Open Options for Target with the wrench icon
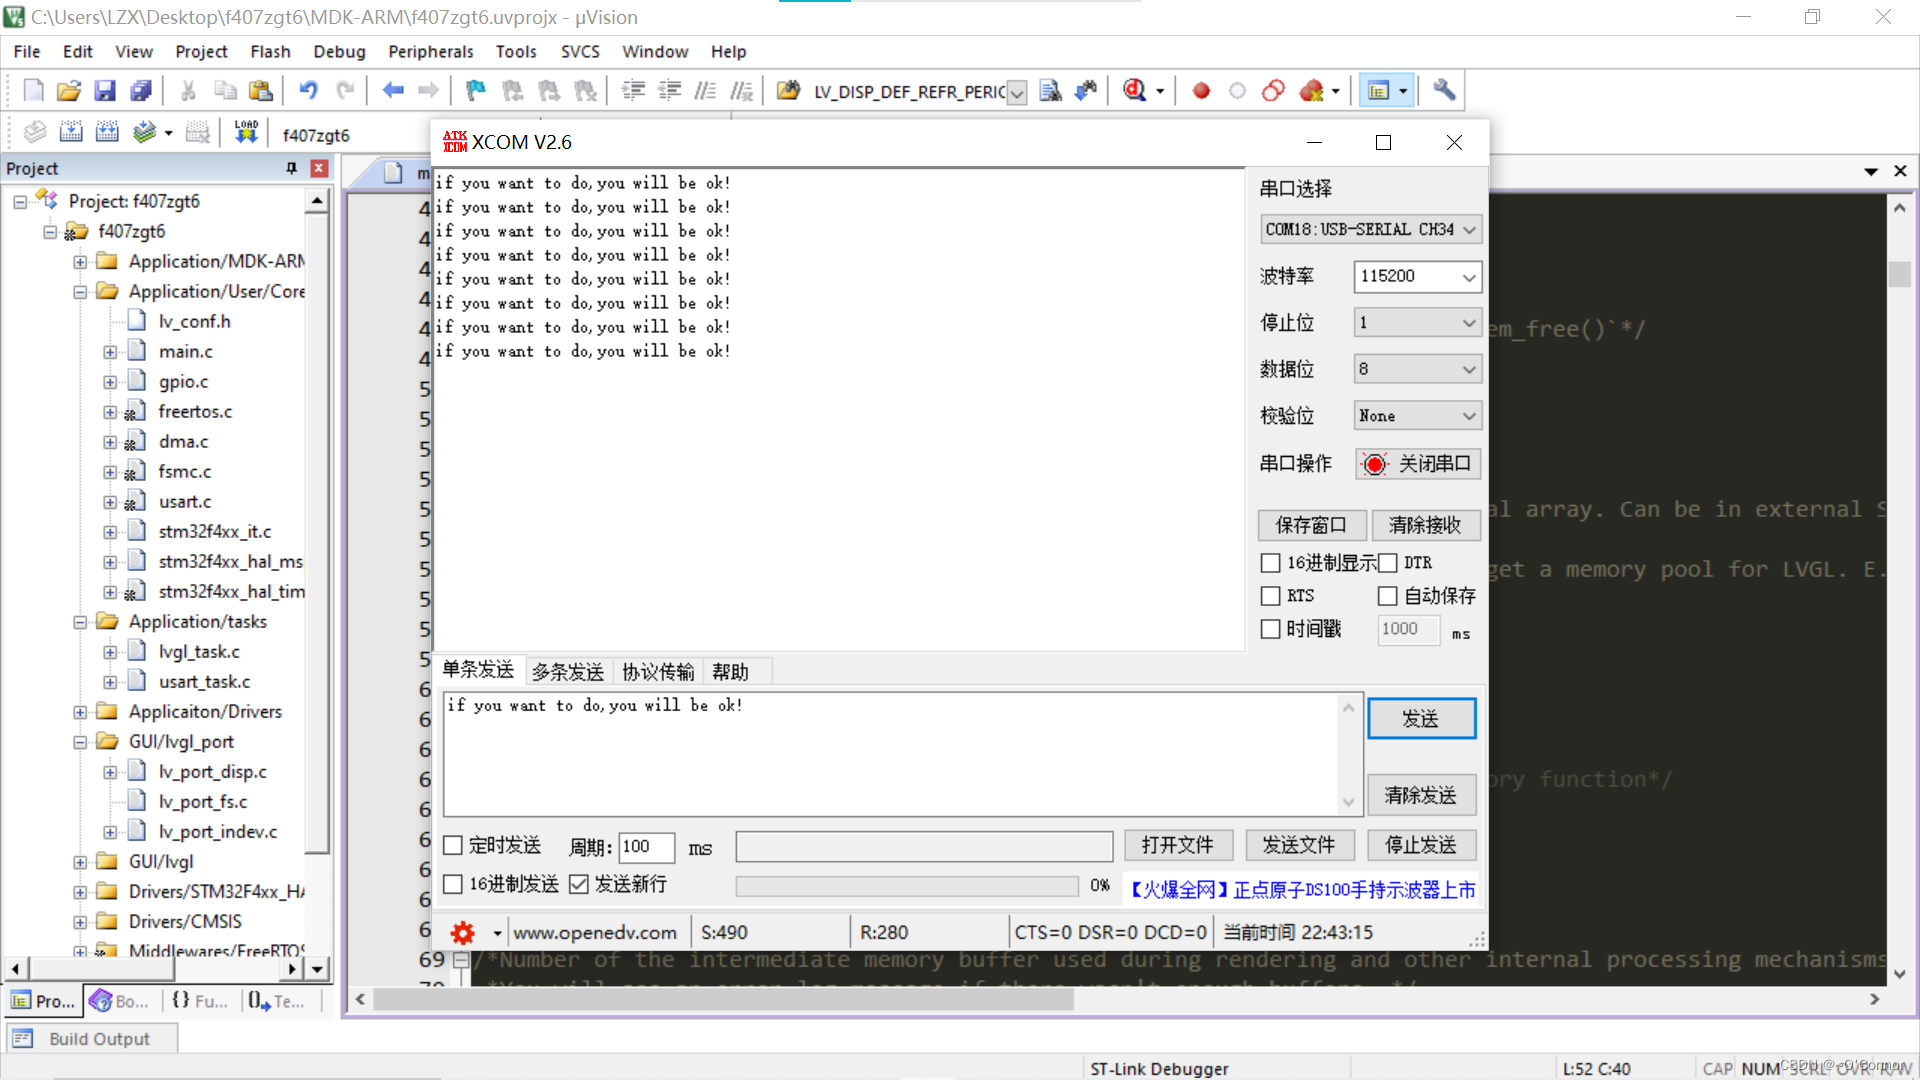The image size is (1920, 1080). pyautogui.click(x=1443, y=90)
